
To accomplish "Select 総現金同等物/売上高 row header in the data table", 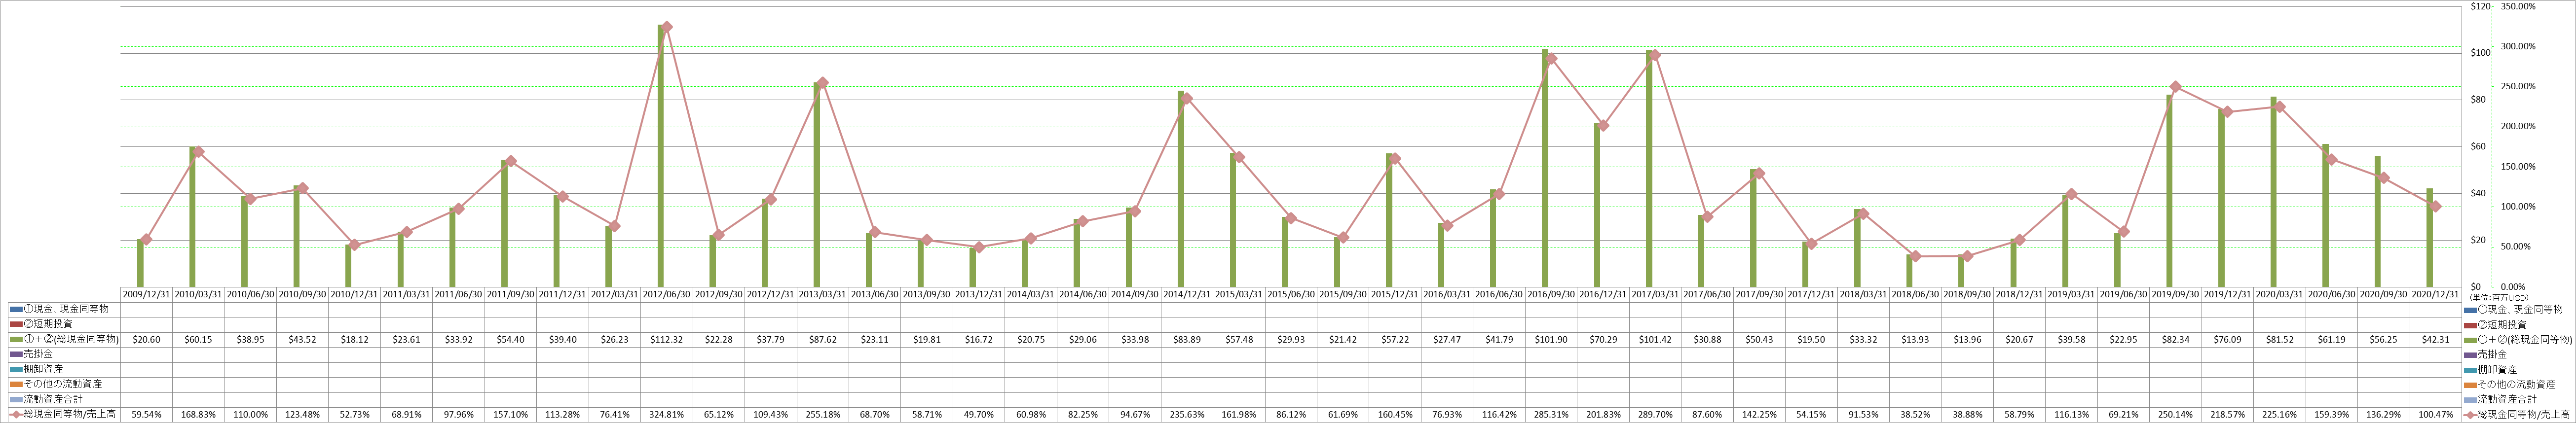I will 63,414.
